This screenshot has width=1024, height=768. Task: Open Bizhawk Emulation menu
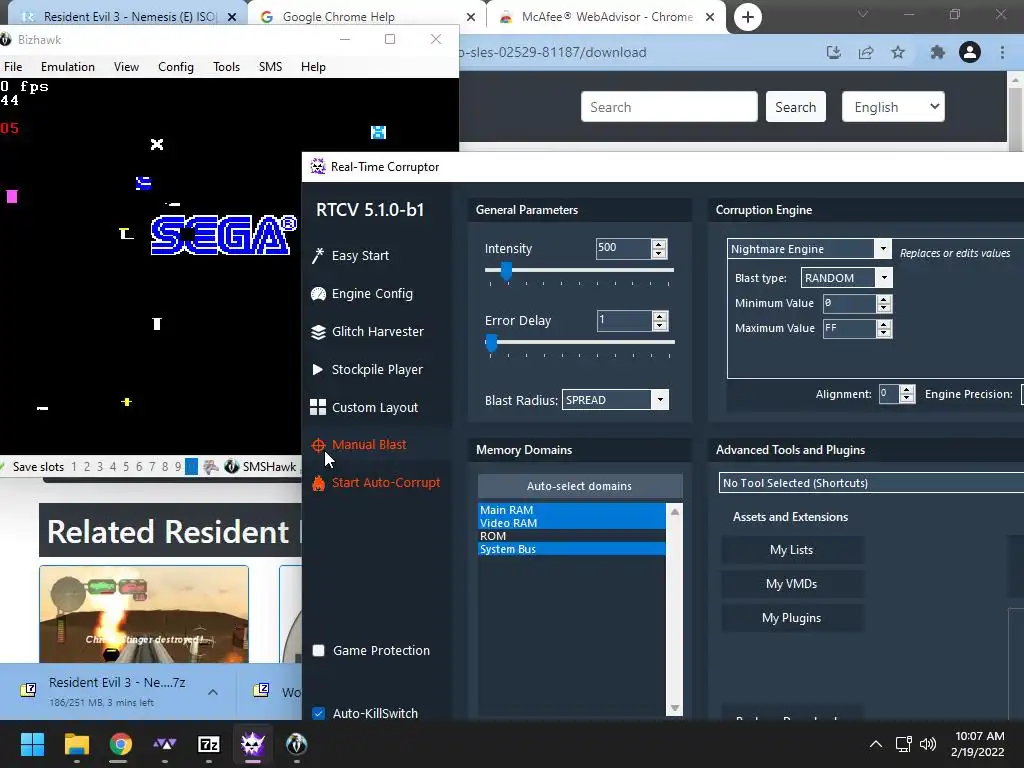[67, 67]
